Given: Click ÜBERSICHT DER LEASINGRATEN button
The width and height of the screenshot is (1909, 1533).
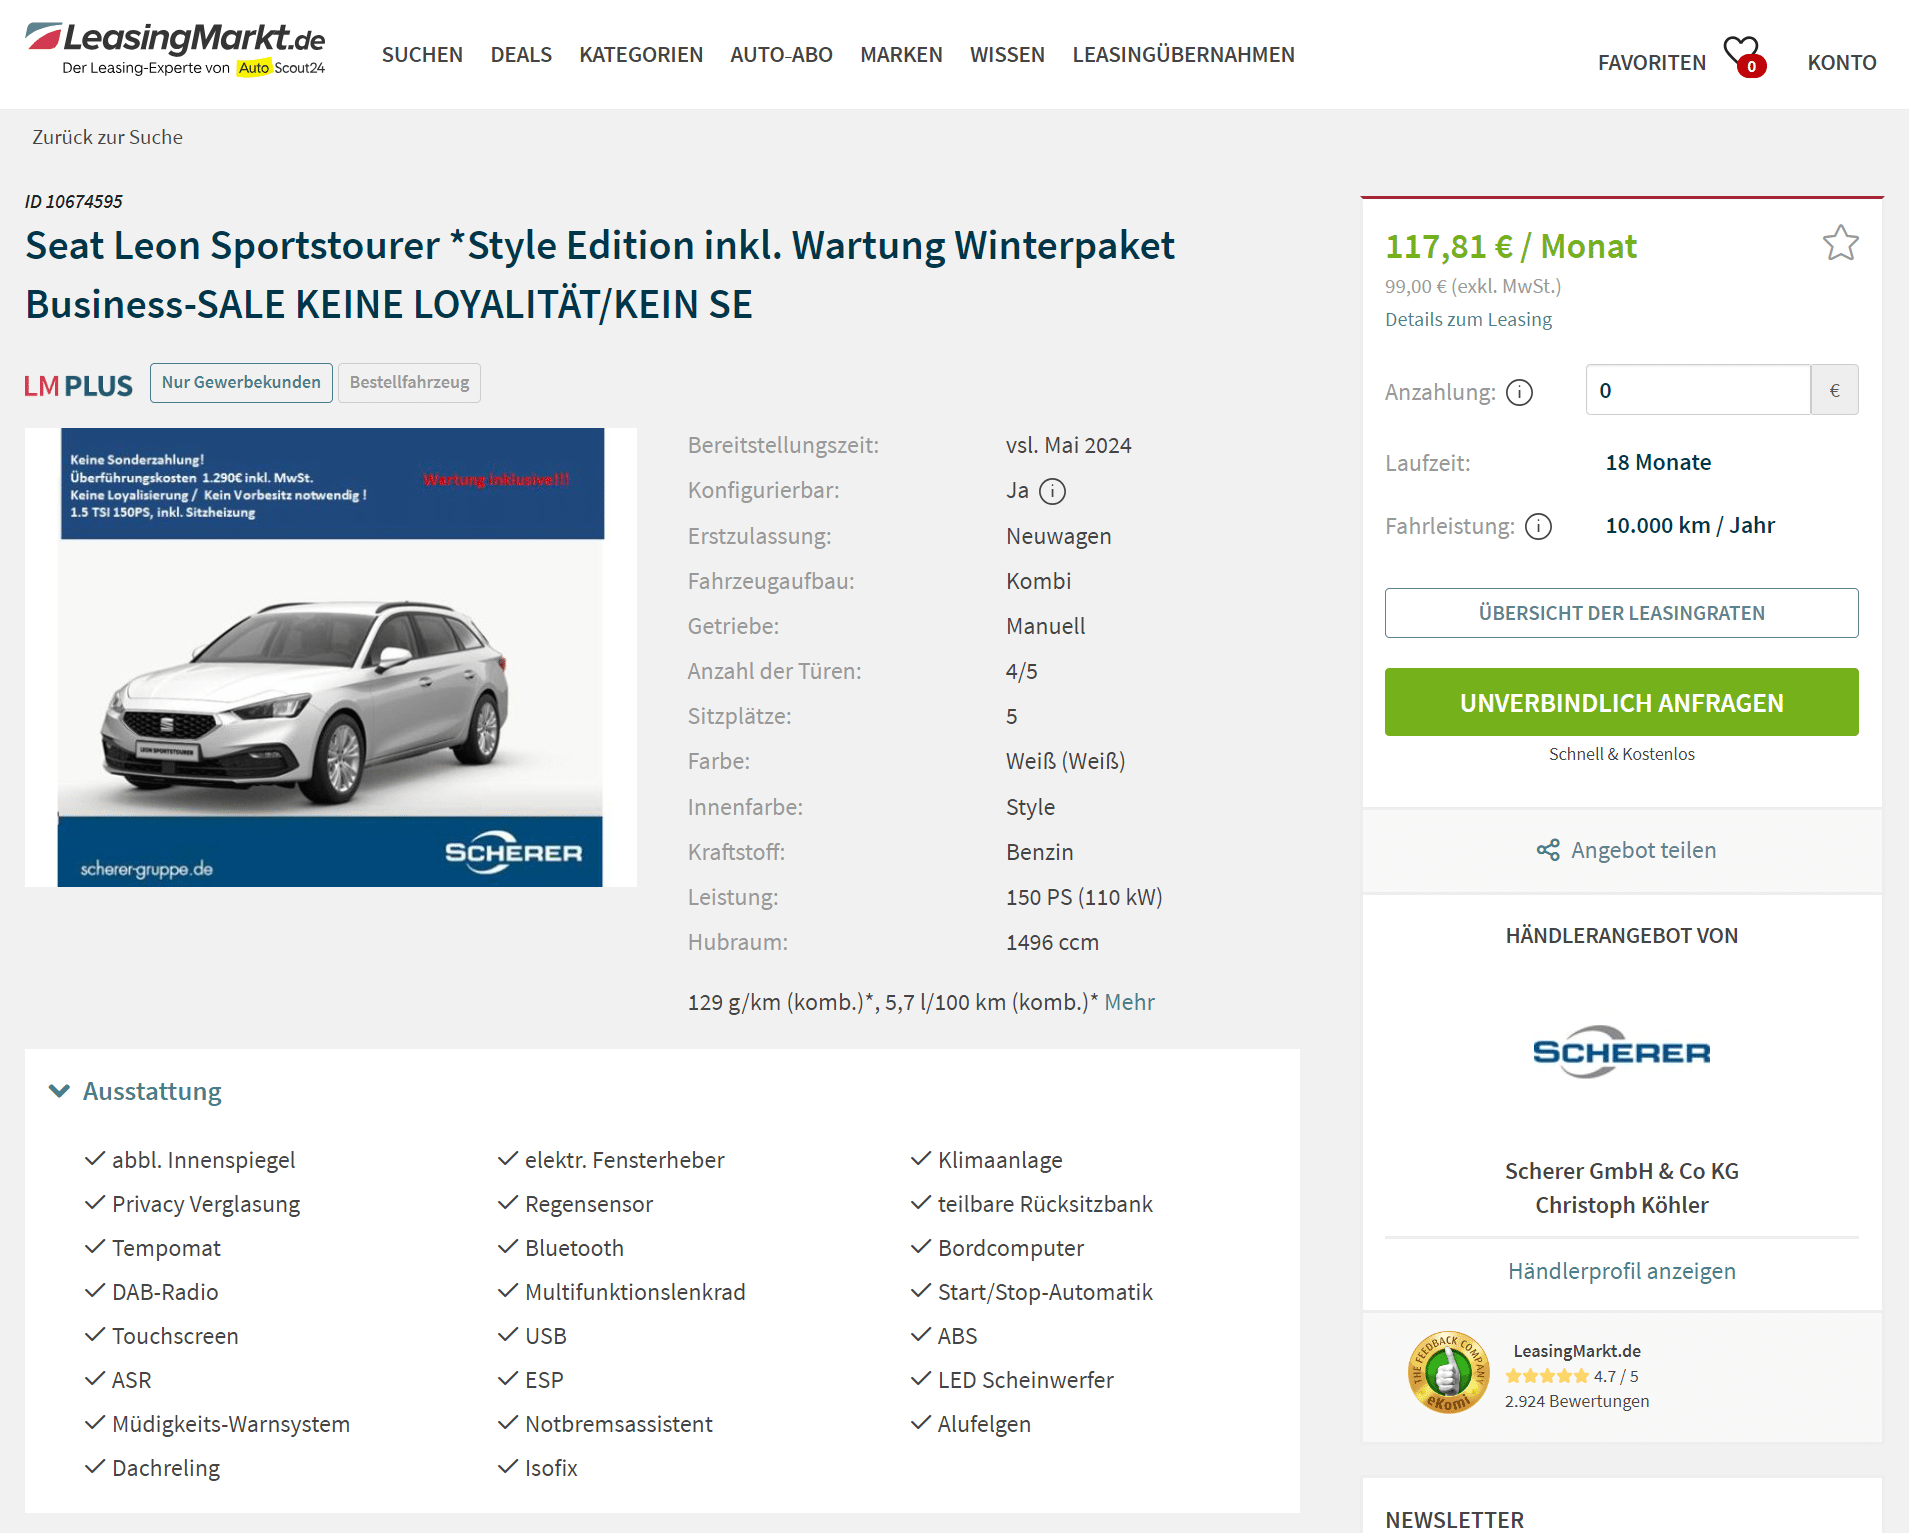Looking at the screenshot, I should [x=1621, y=613].
